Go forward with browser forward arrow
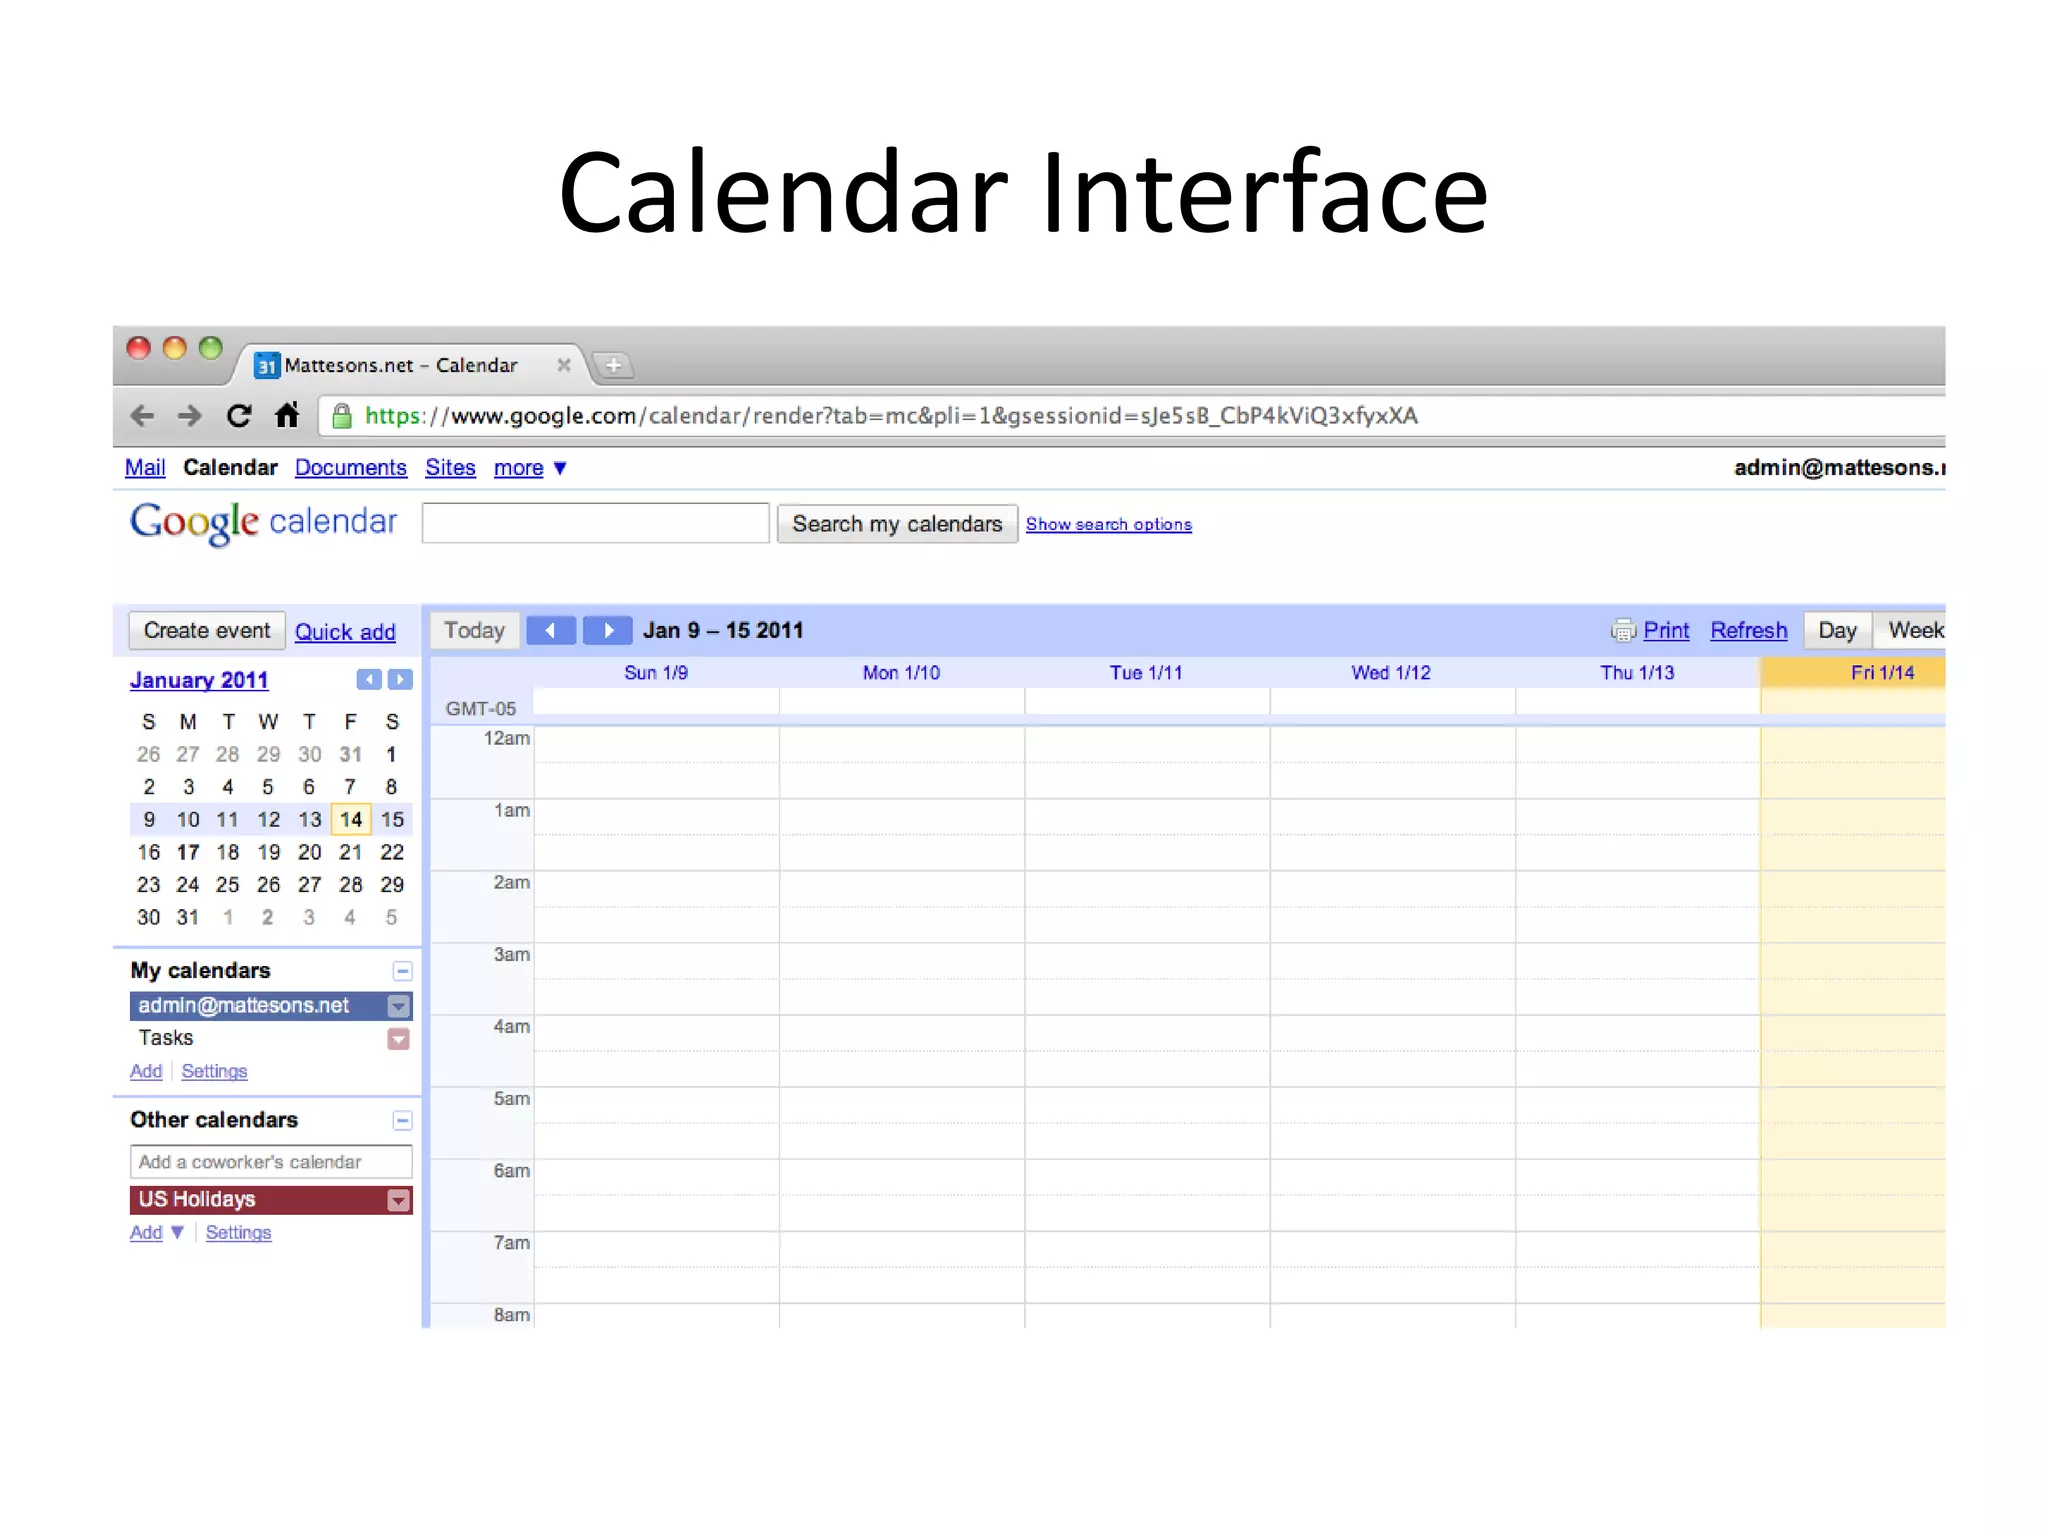2048x1536 pixels. [190, 416]
